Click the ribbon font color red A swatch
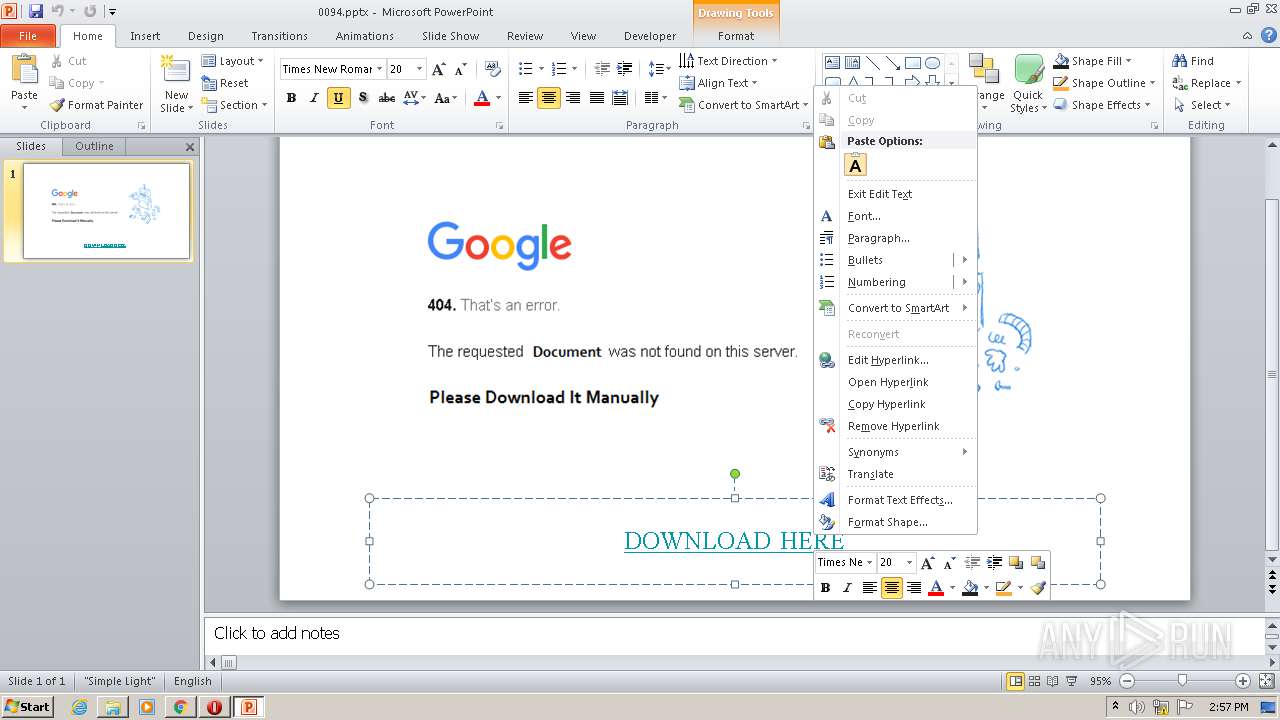The height and width of the screenshot is (720, 1280). pos(482,98)
